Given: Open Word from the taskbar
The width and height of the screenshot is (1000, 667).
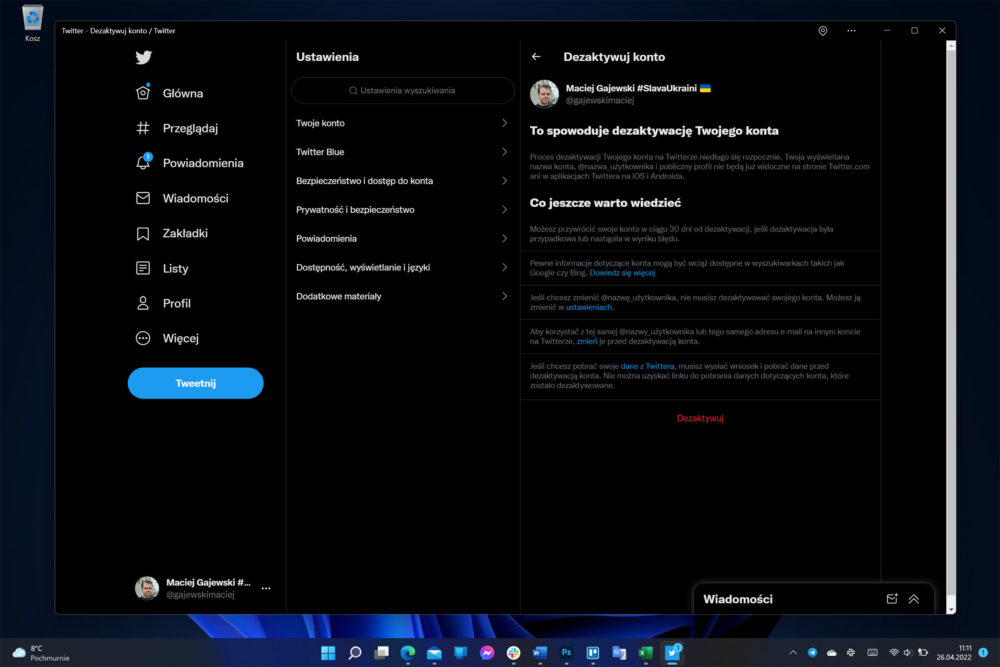Looking at the screenshot, I should pos(540,652).
